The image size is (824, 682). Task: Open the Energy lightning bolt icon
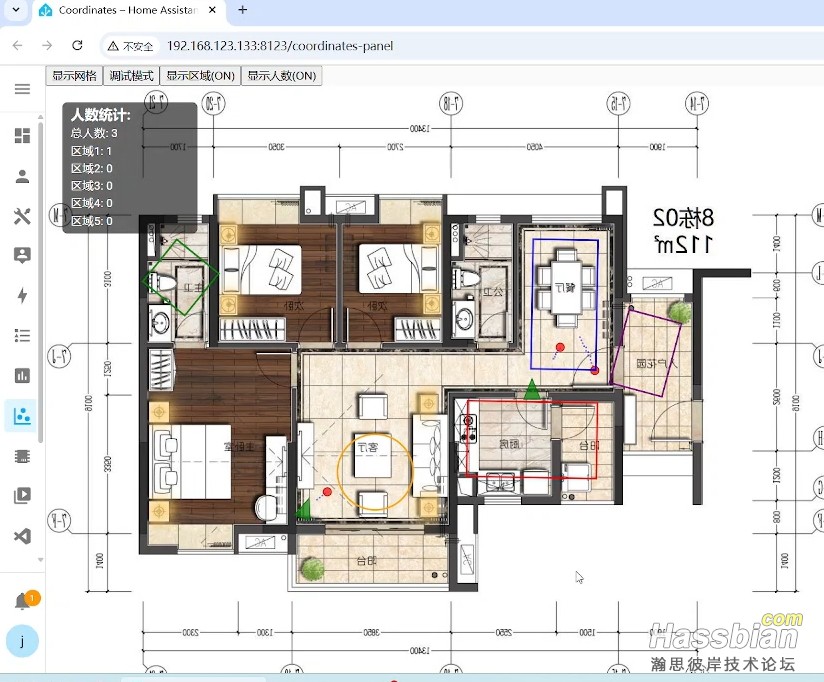[x=22, y=295]
